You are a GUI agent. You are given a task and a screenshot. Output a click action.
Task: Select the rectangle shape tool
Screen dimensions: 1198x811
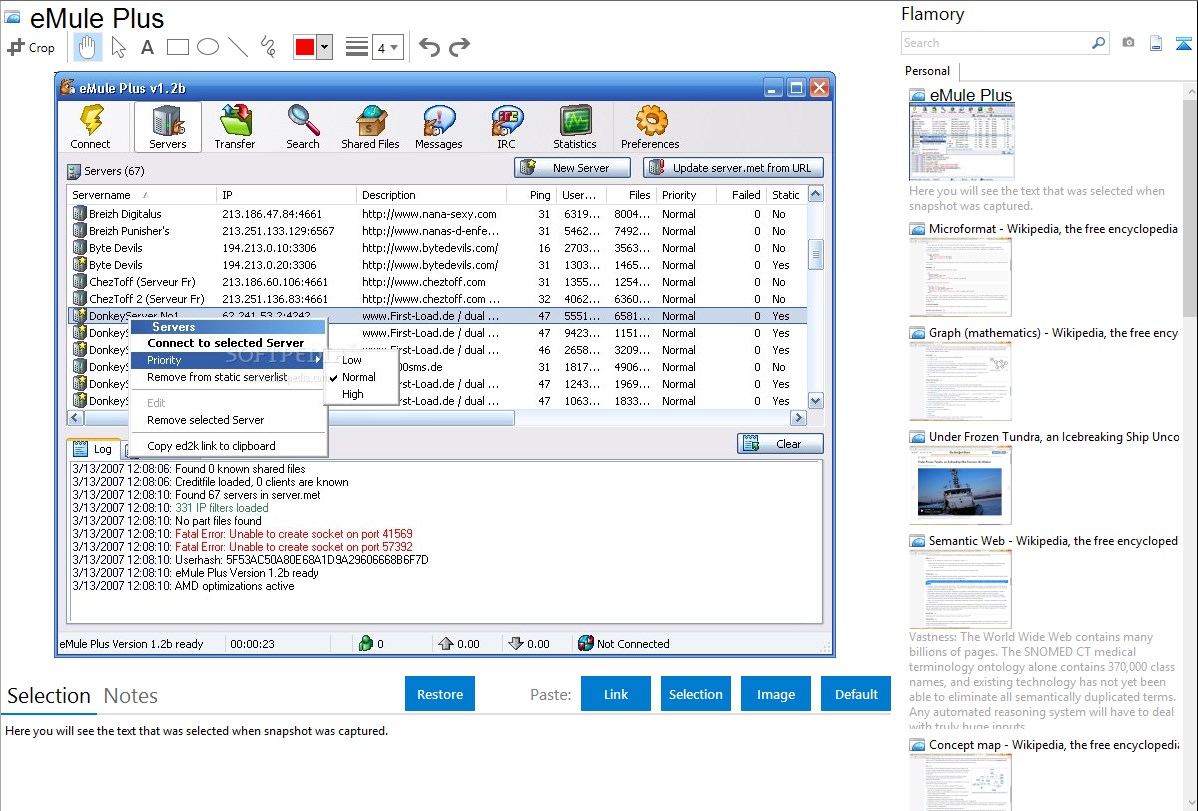pos(178,47)
